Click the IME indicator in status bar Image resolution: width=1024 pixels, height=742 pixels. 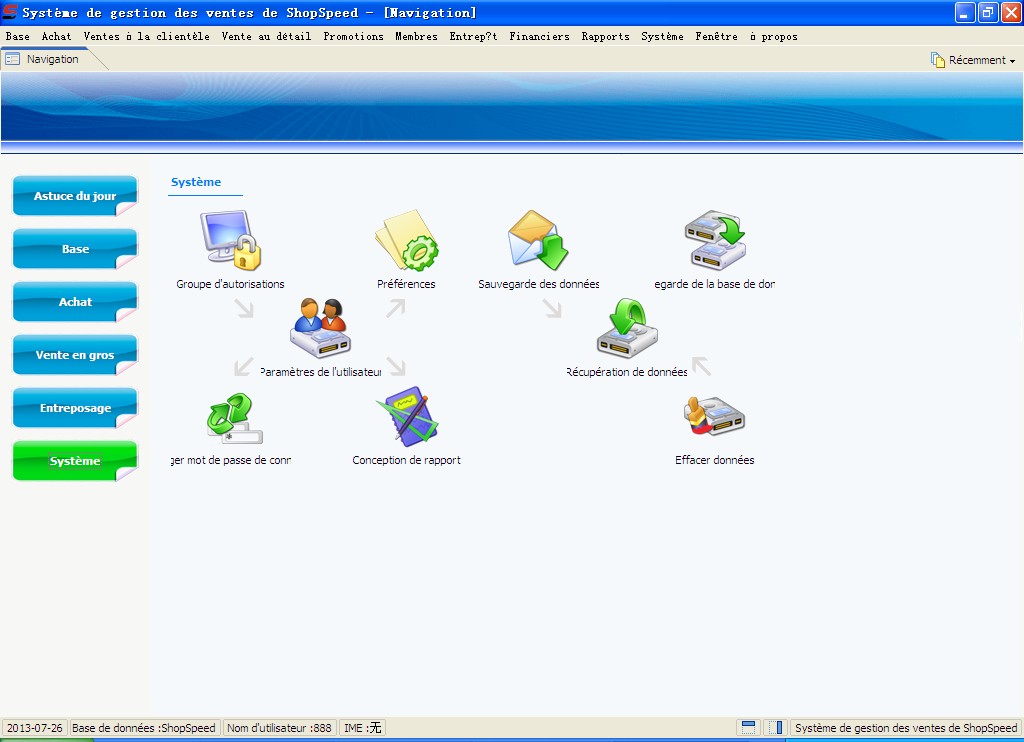[362, 728]
